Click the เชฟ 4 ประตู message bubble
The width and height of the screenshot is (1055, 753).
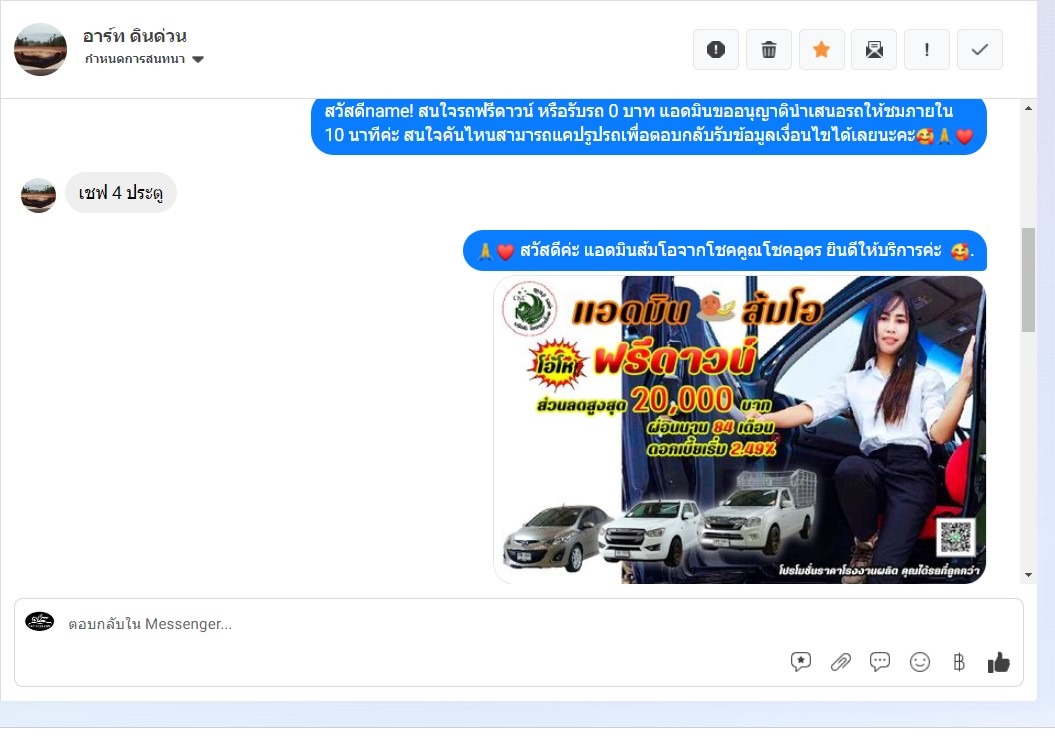(121, 193)
